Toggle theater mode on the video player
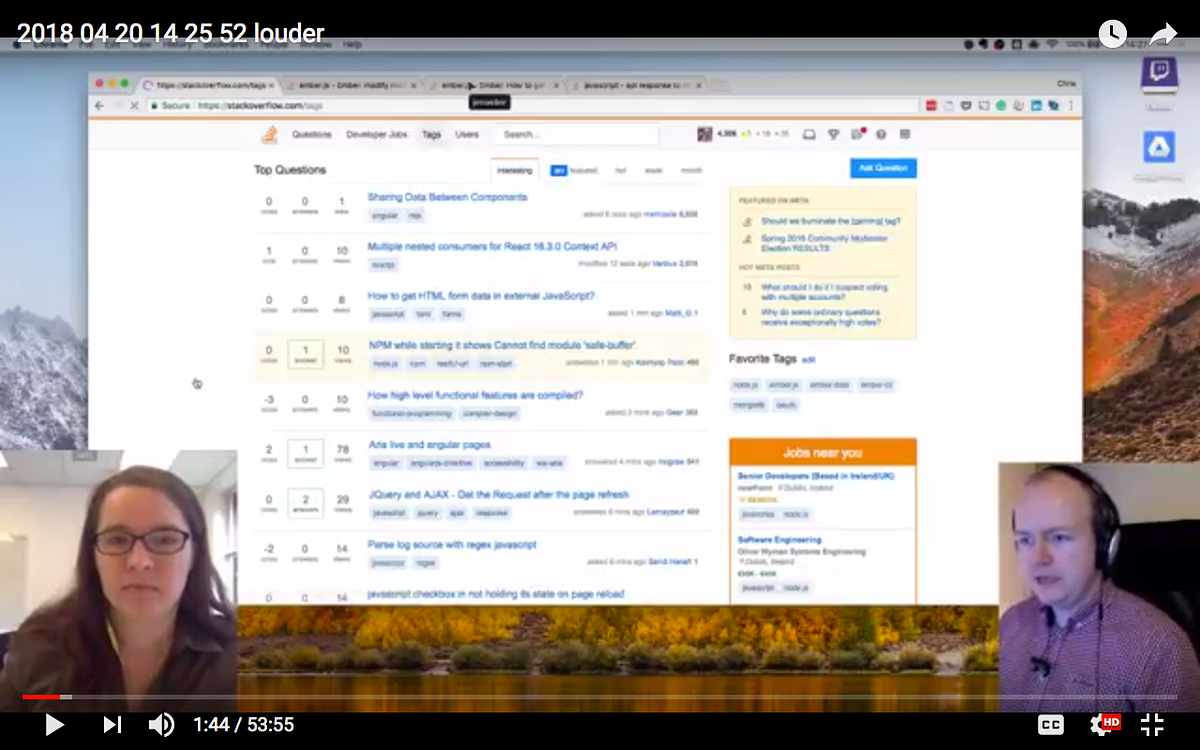 1151,724
